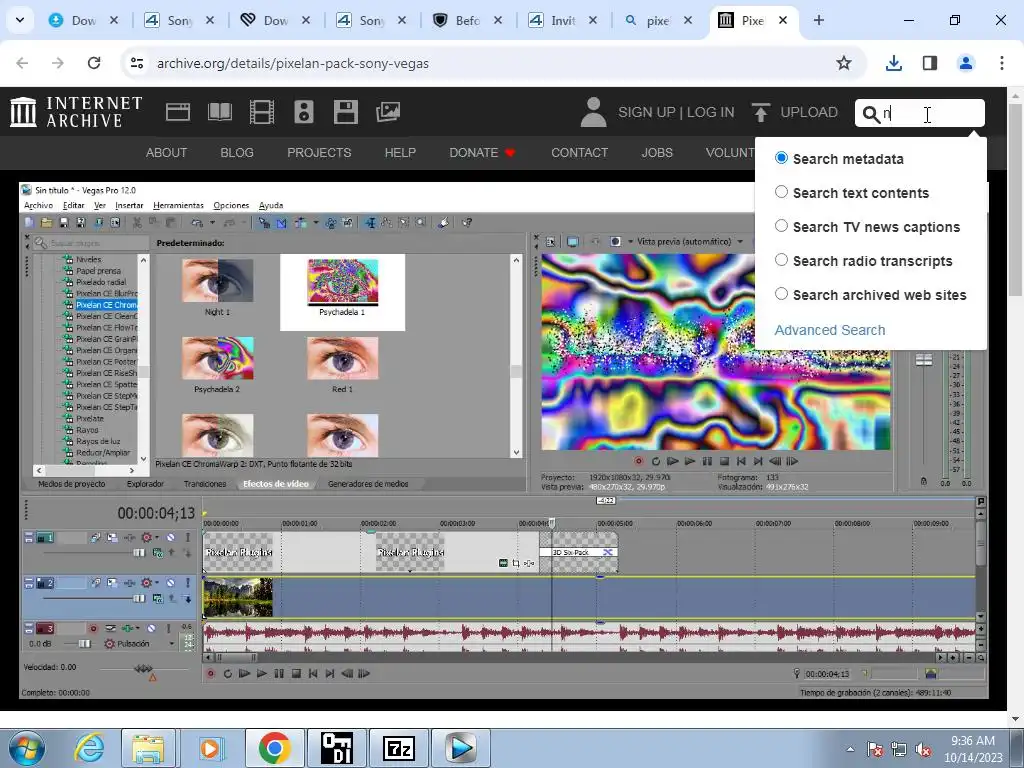Open the Images icon in the header
The image size is (1024, 768).
click(x=388, y=112)
